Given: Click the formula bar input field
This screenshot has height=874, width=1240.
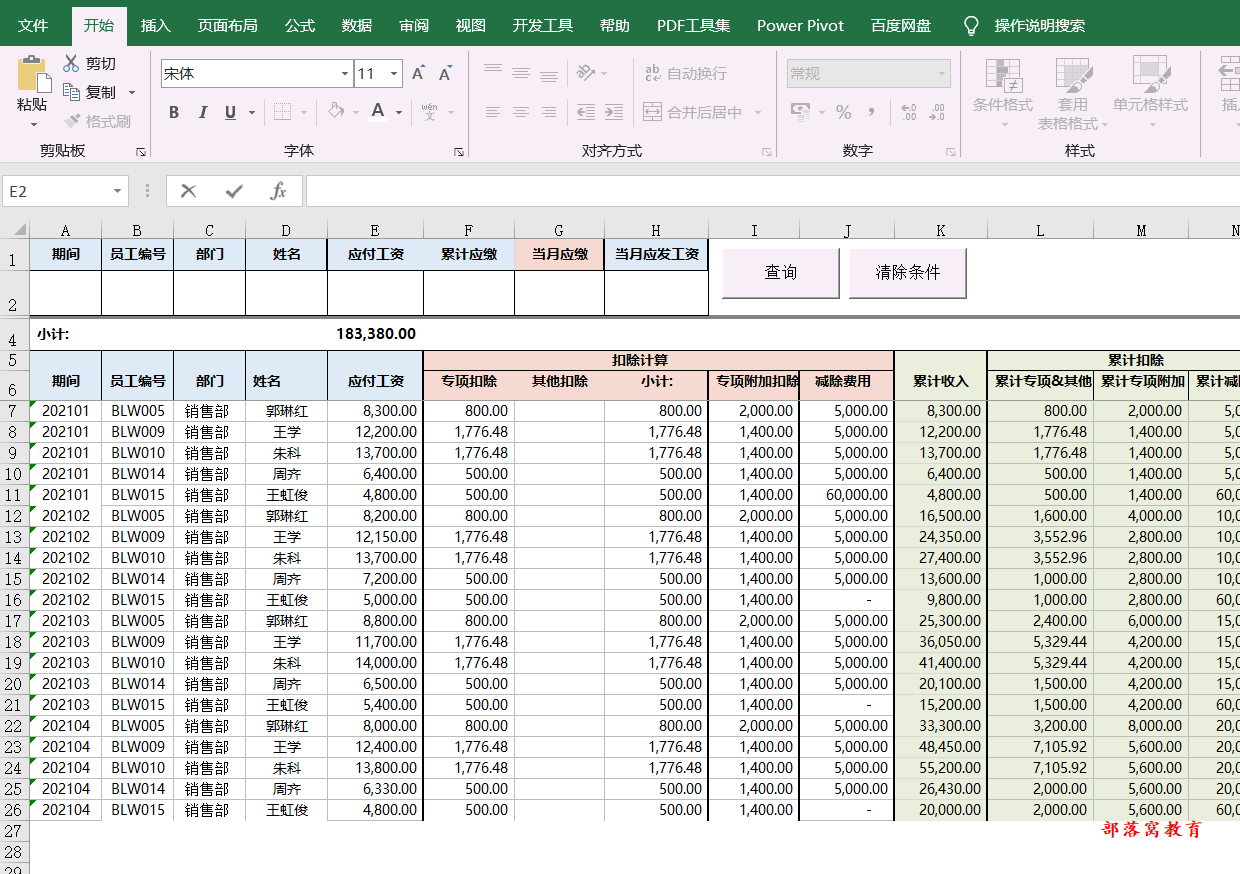Looking at the screenshot, I should (773, 191).
